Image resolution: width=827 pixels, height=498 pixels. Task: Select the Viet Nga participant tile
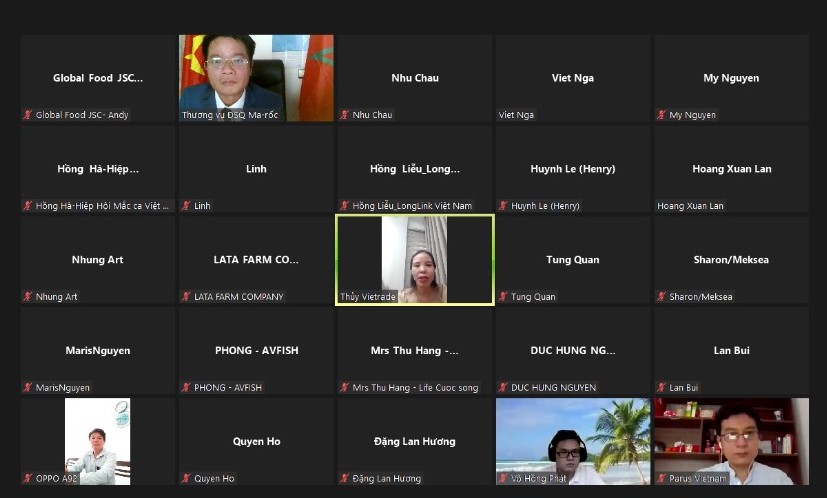tap(572, 78)
